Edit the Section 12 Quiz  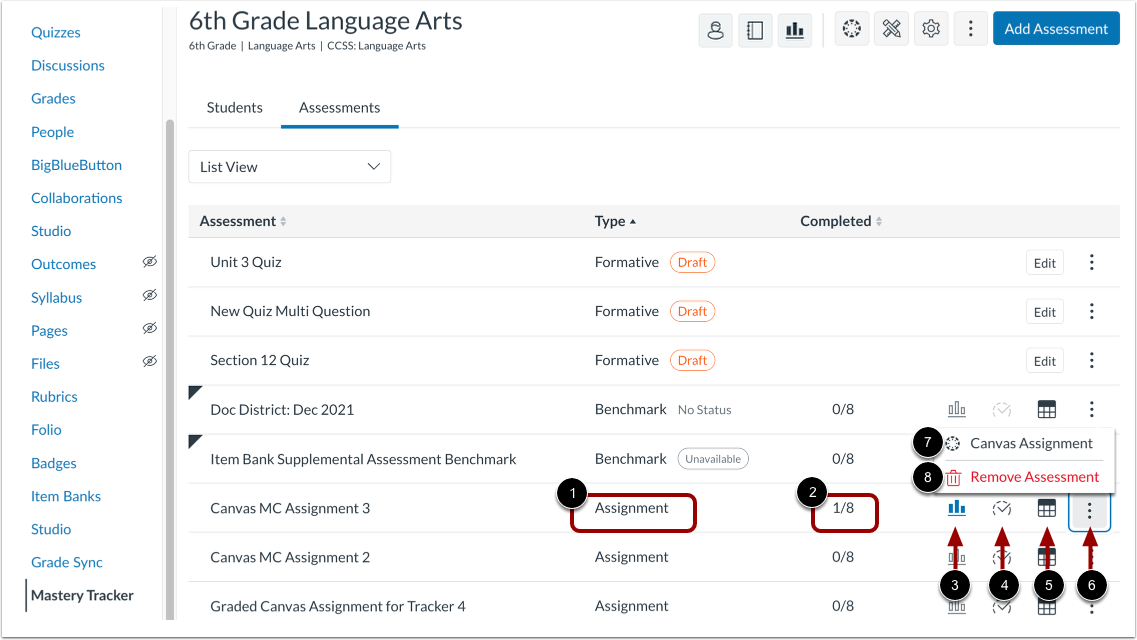pos(1044,359)
